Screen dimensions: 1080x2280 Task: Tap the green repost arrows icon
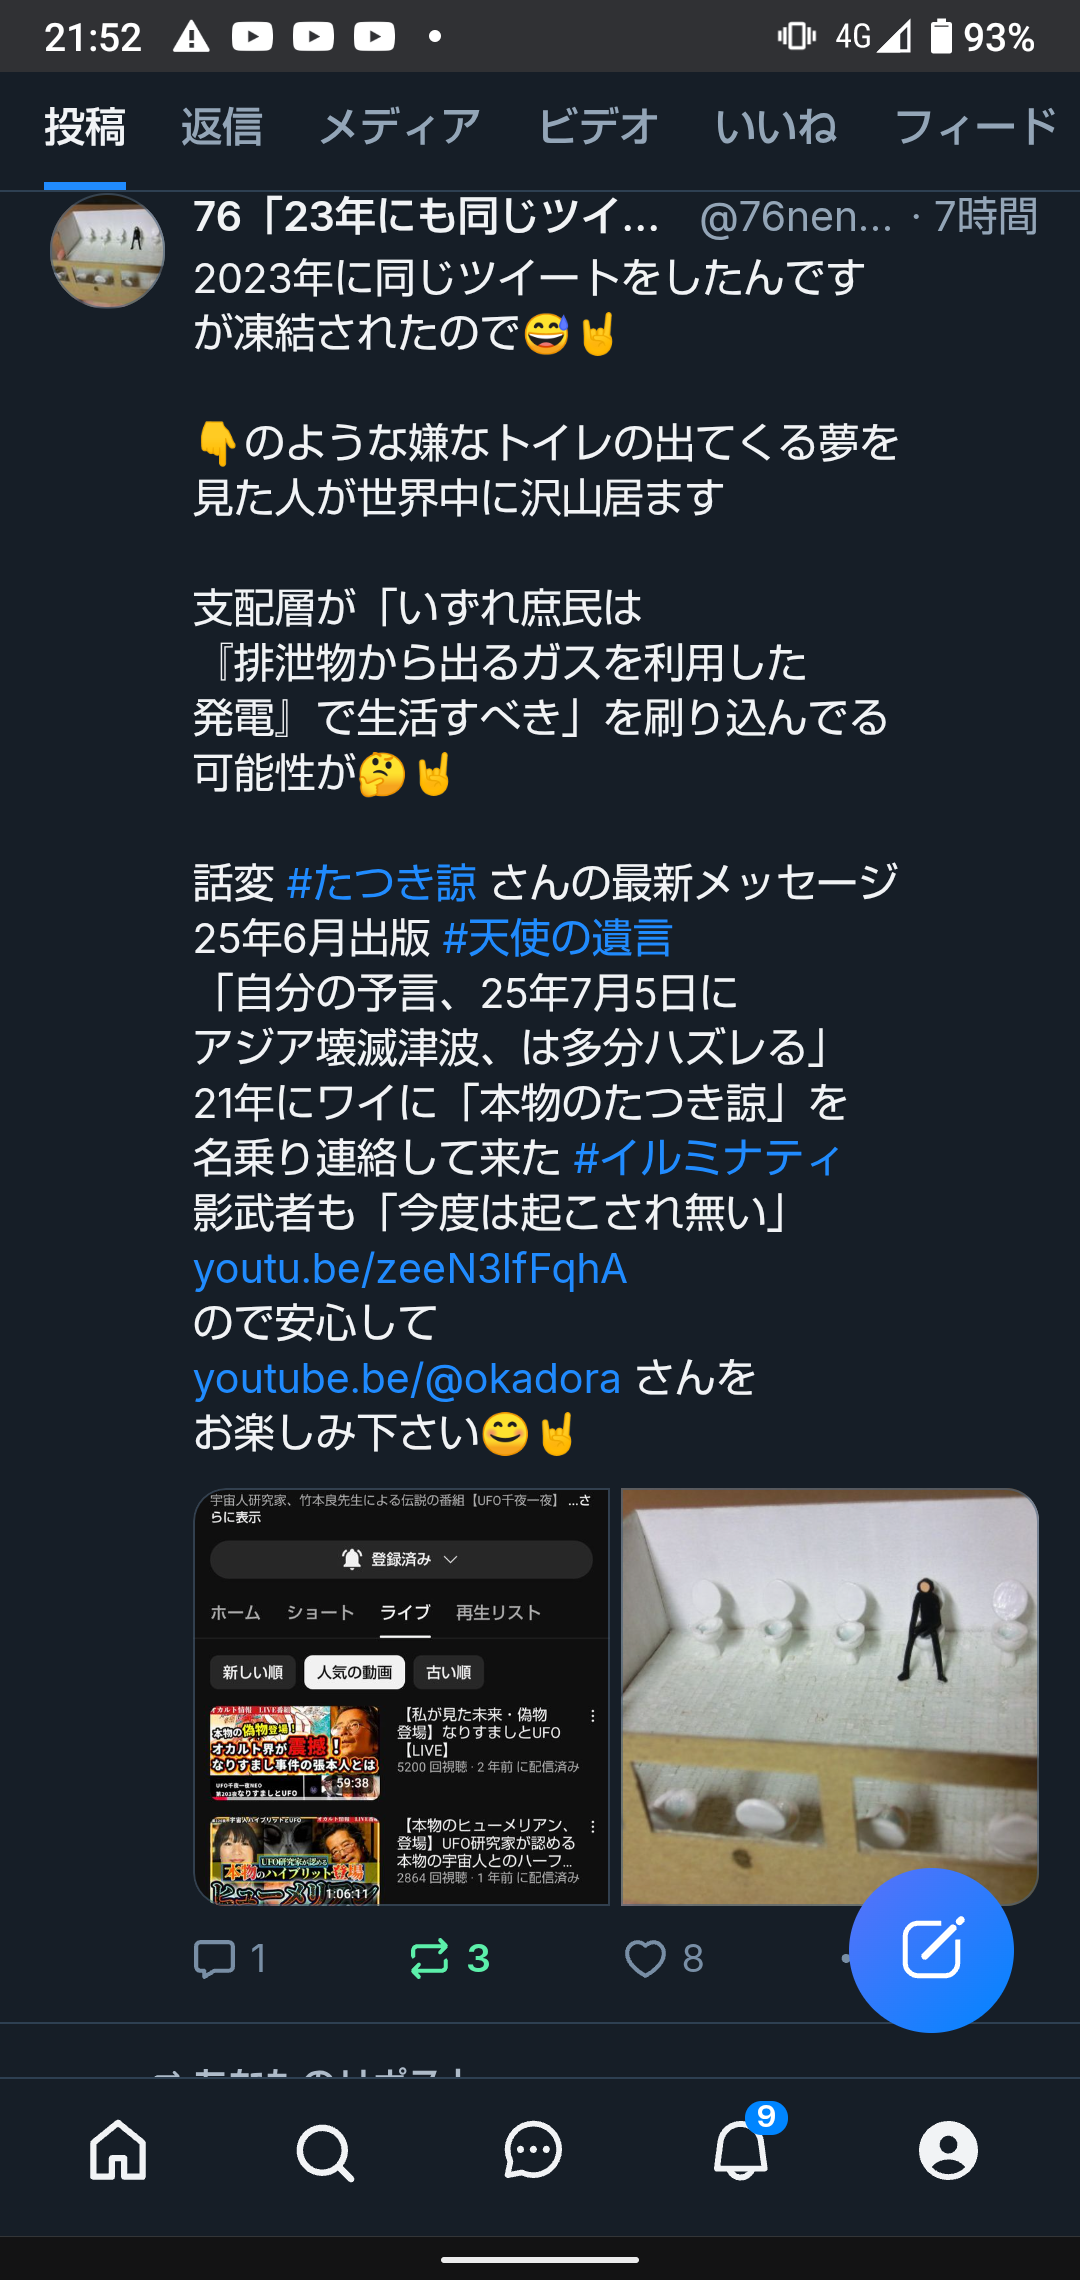[x=430, y=1959]
